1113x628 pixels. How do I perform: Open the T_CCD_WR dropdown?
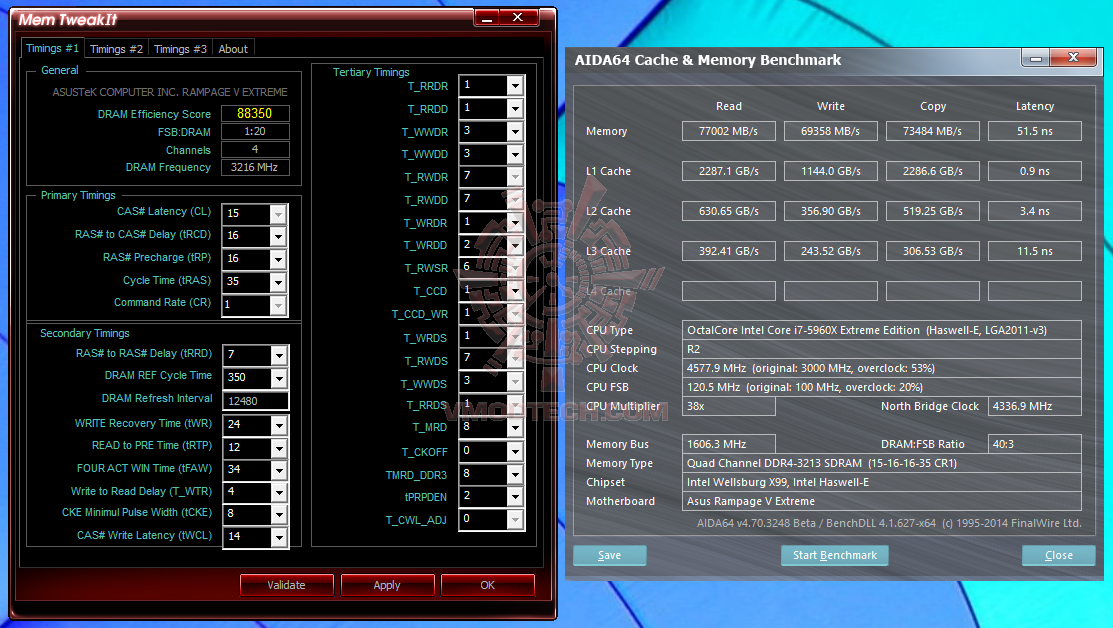click(515, 313)
